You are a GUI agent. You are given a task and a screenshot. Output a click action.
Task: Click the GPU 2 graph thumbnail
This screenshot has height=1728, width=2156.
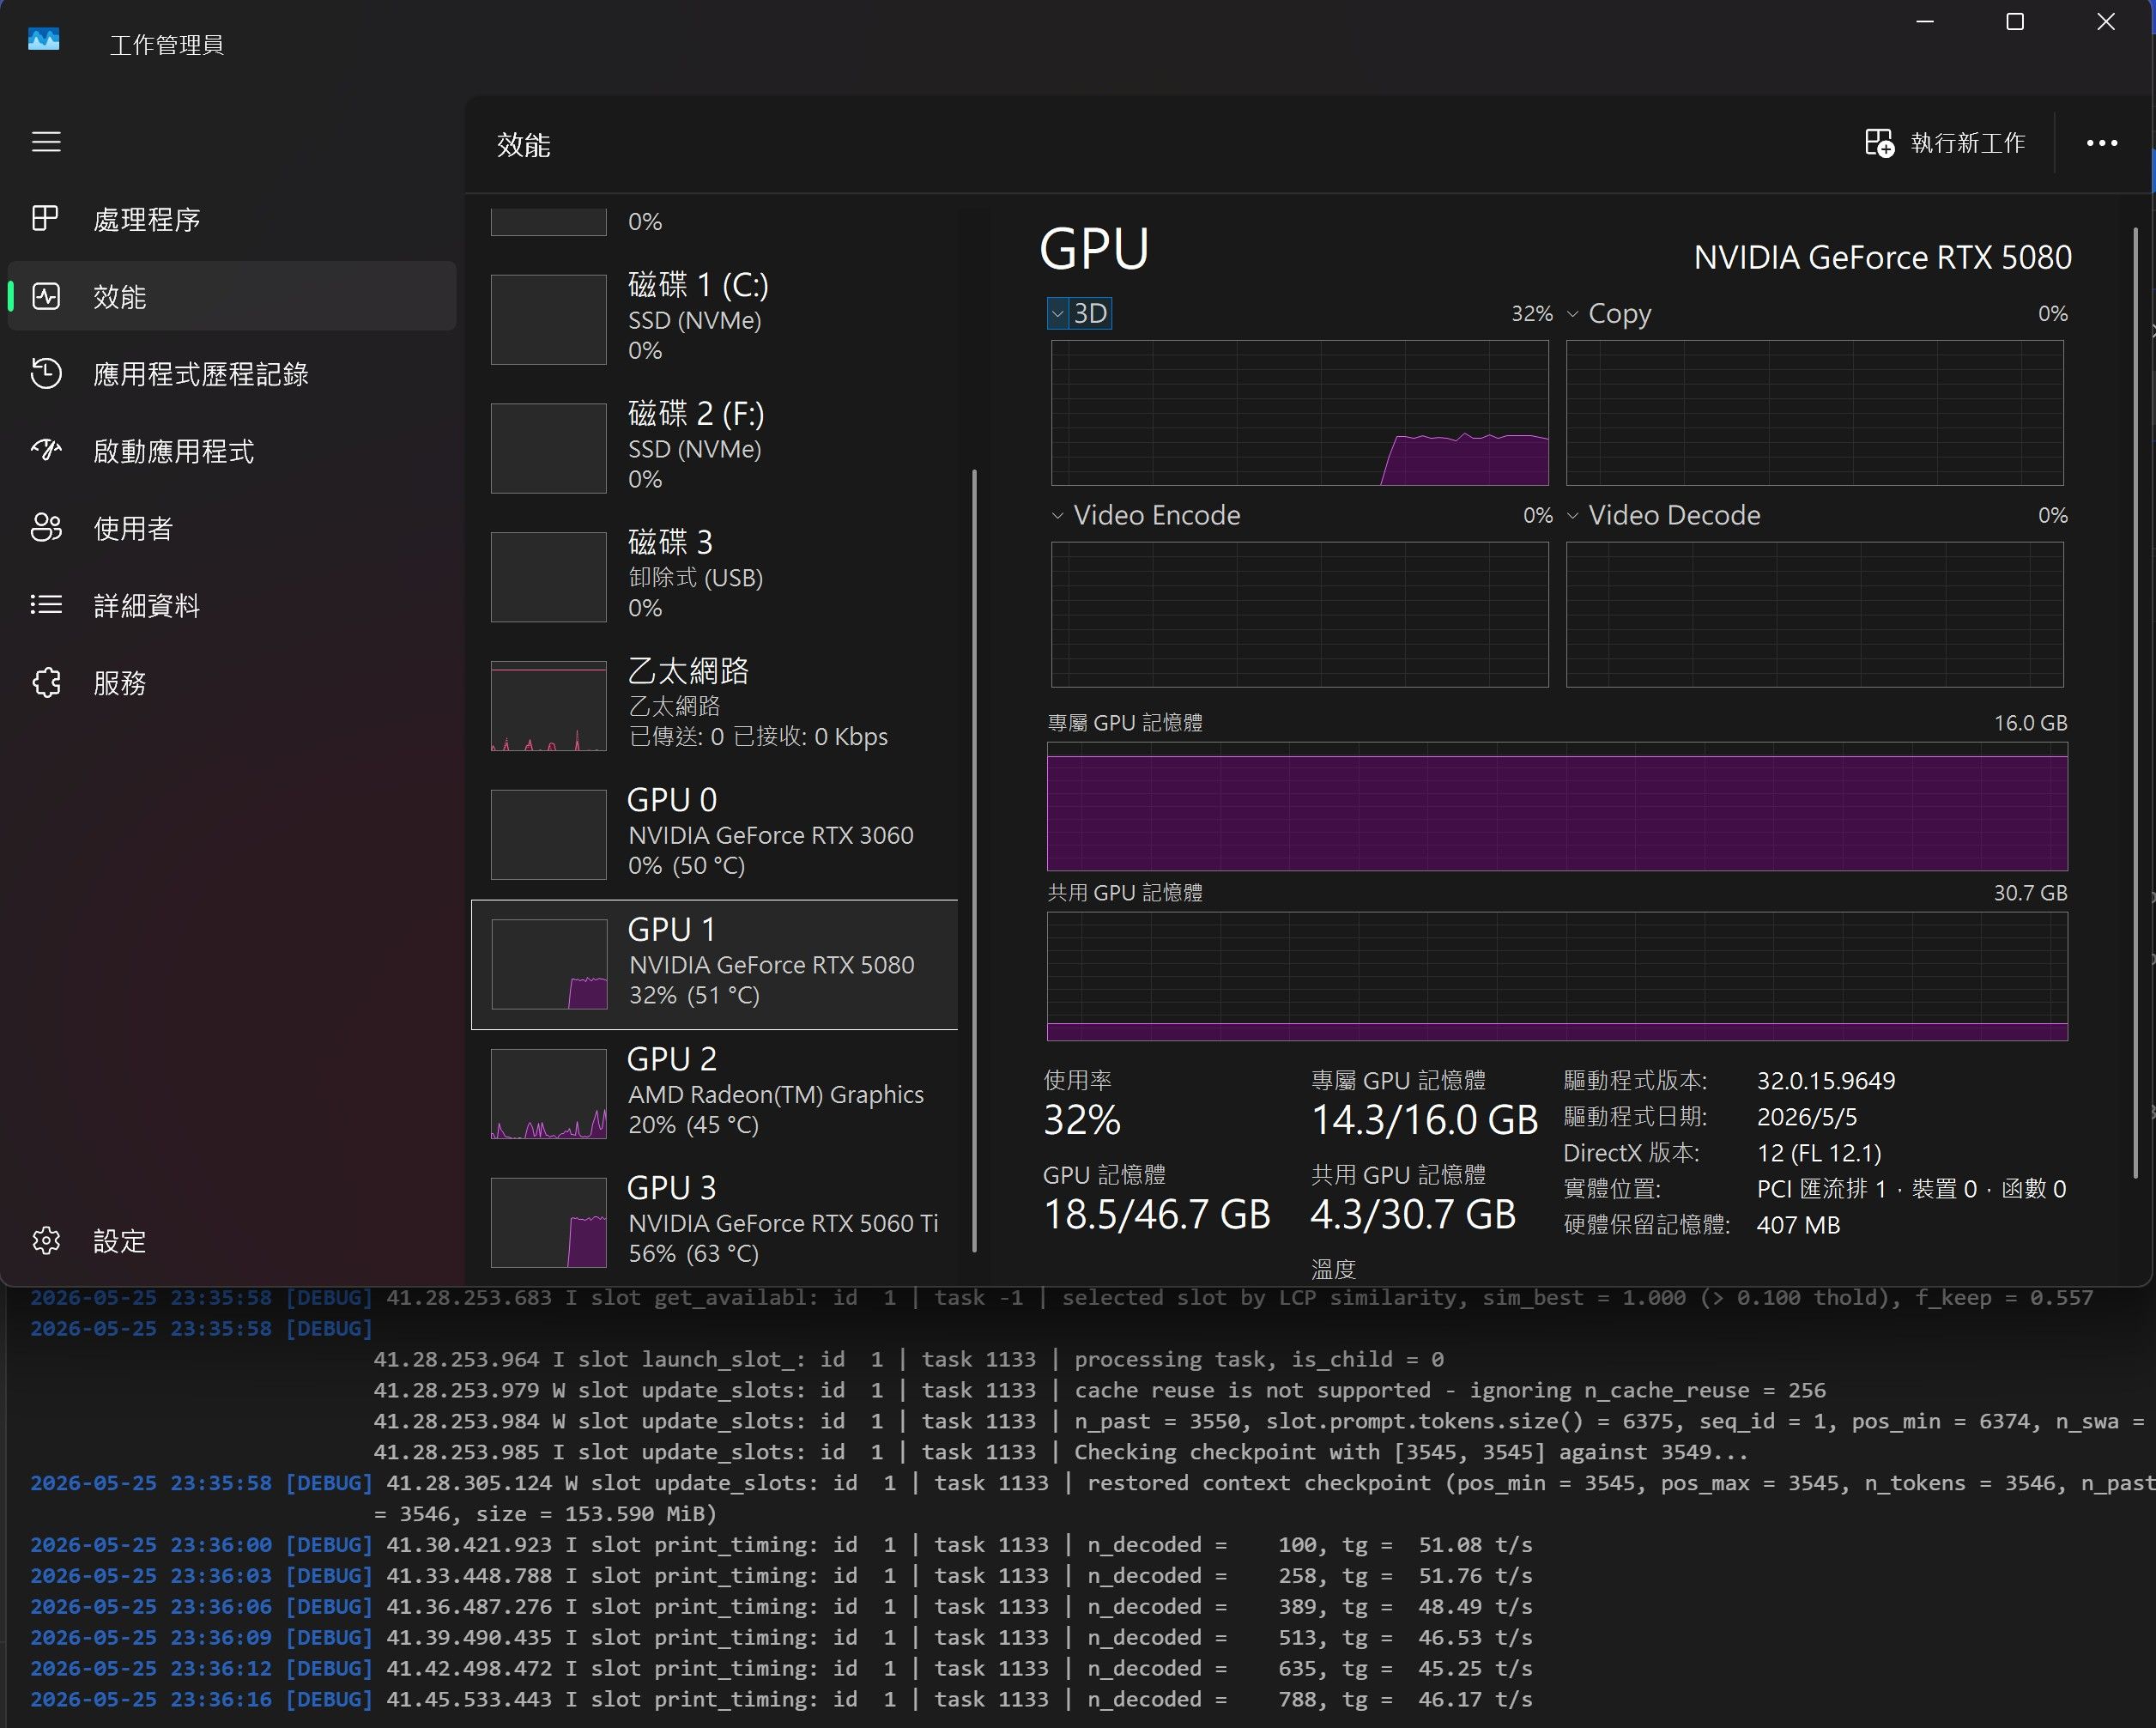548,1093
